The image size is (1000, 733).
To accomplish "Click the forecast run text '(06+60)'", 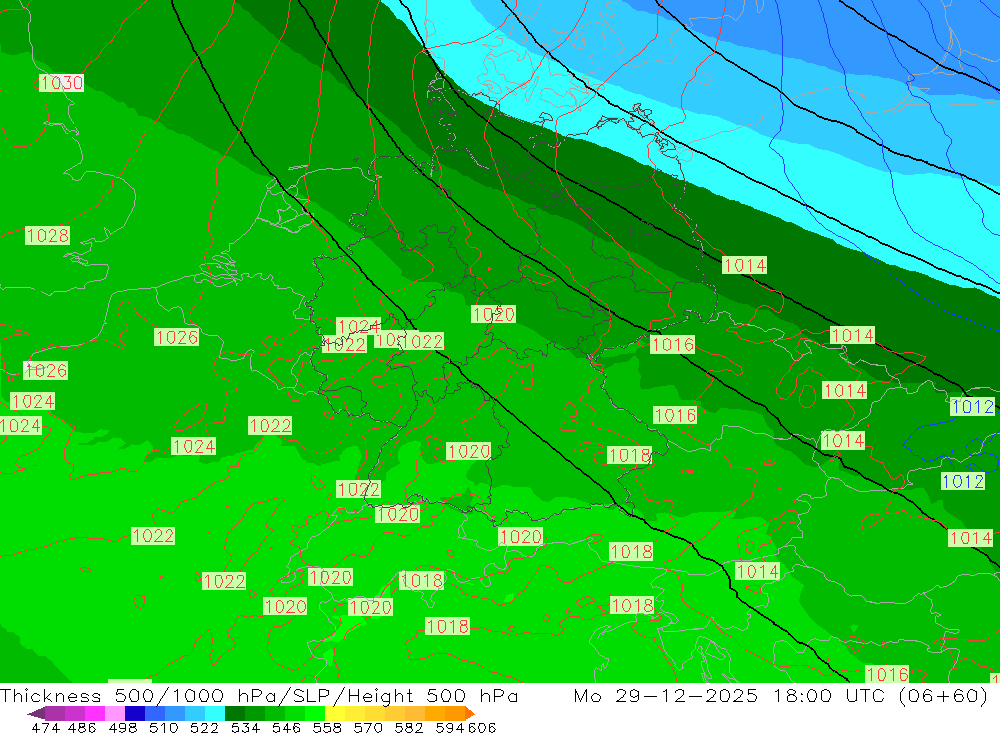I will [x=943, y=695].
